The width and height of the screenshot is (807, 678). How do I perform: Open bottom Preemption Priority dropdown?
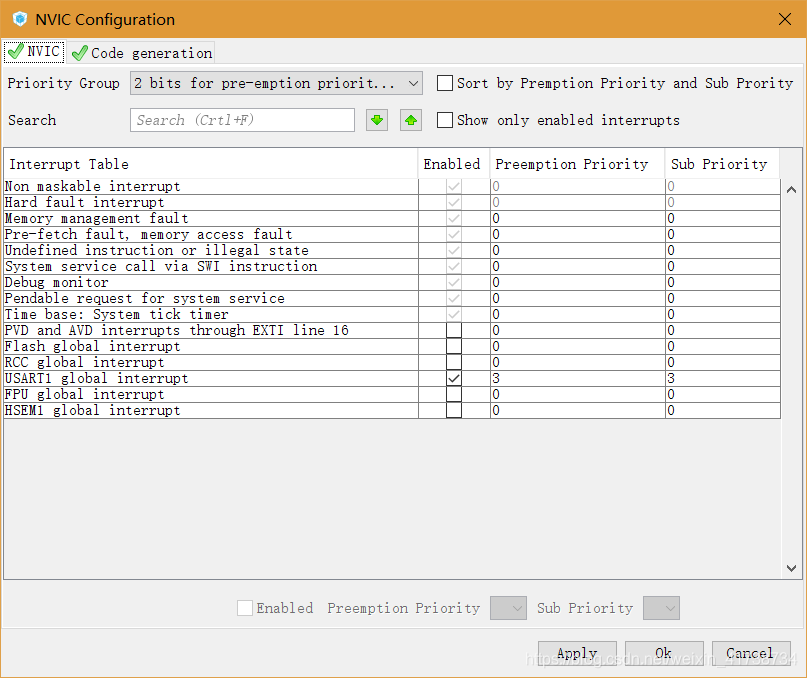508,608
